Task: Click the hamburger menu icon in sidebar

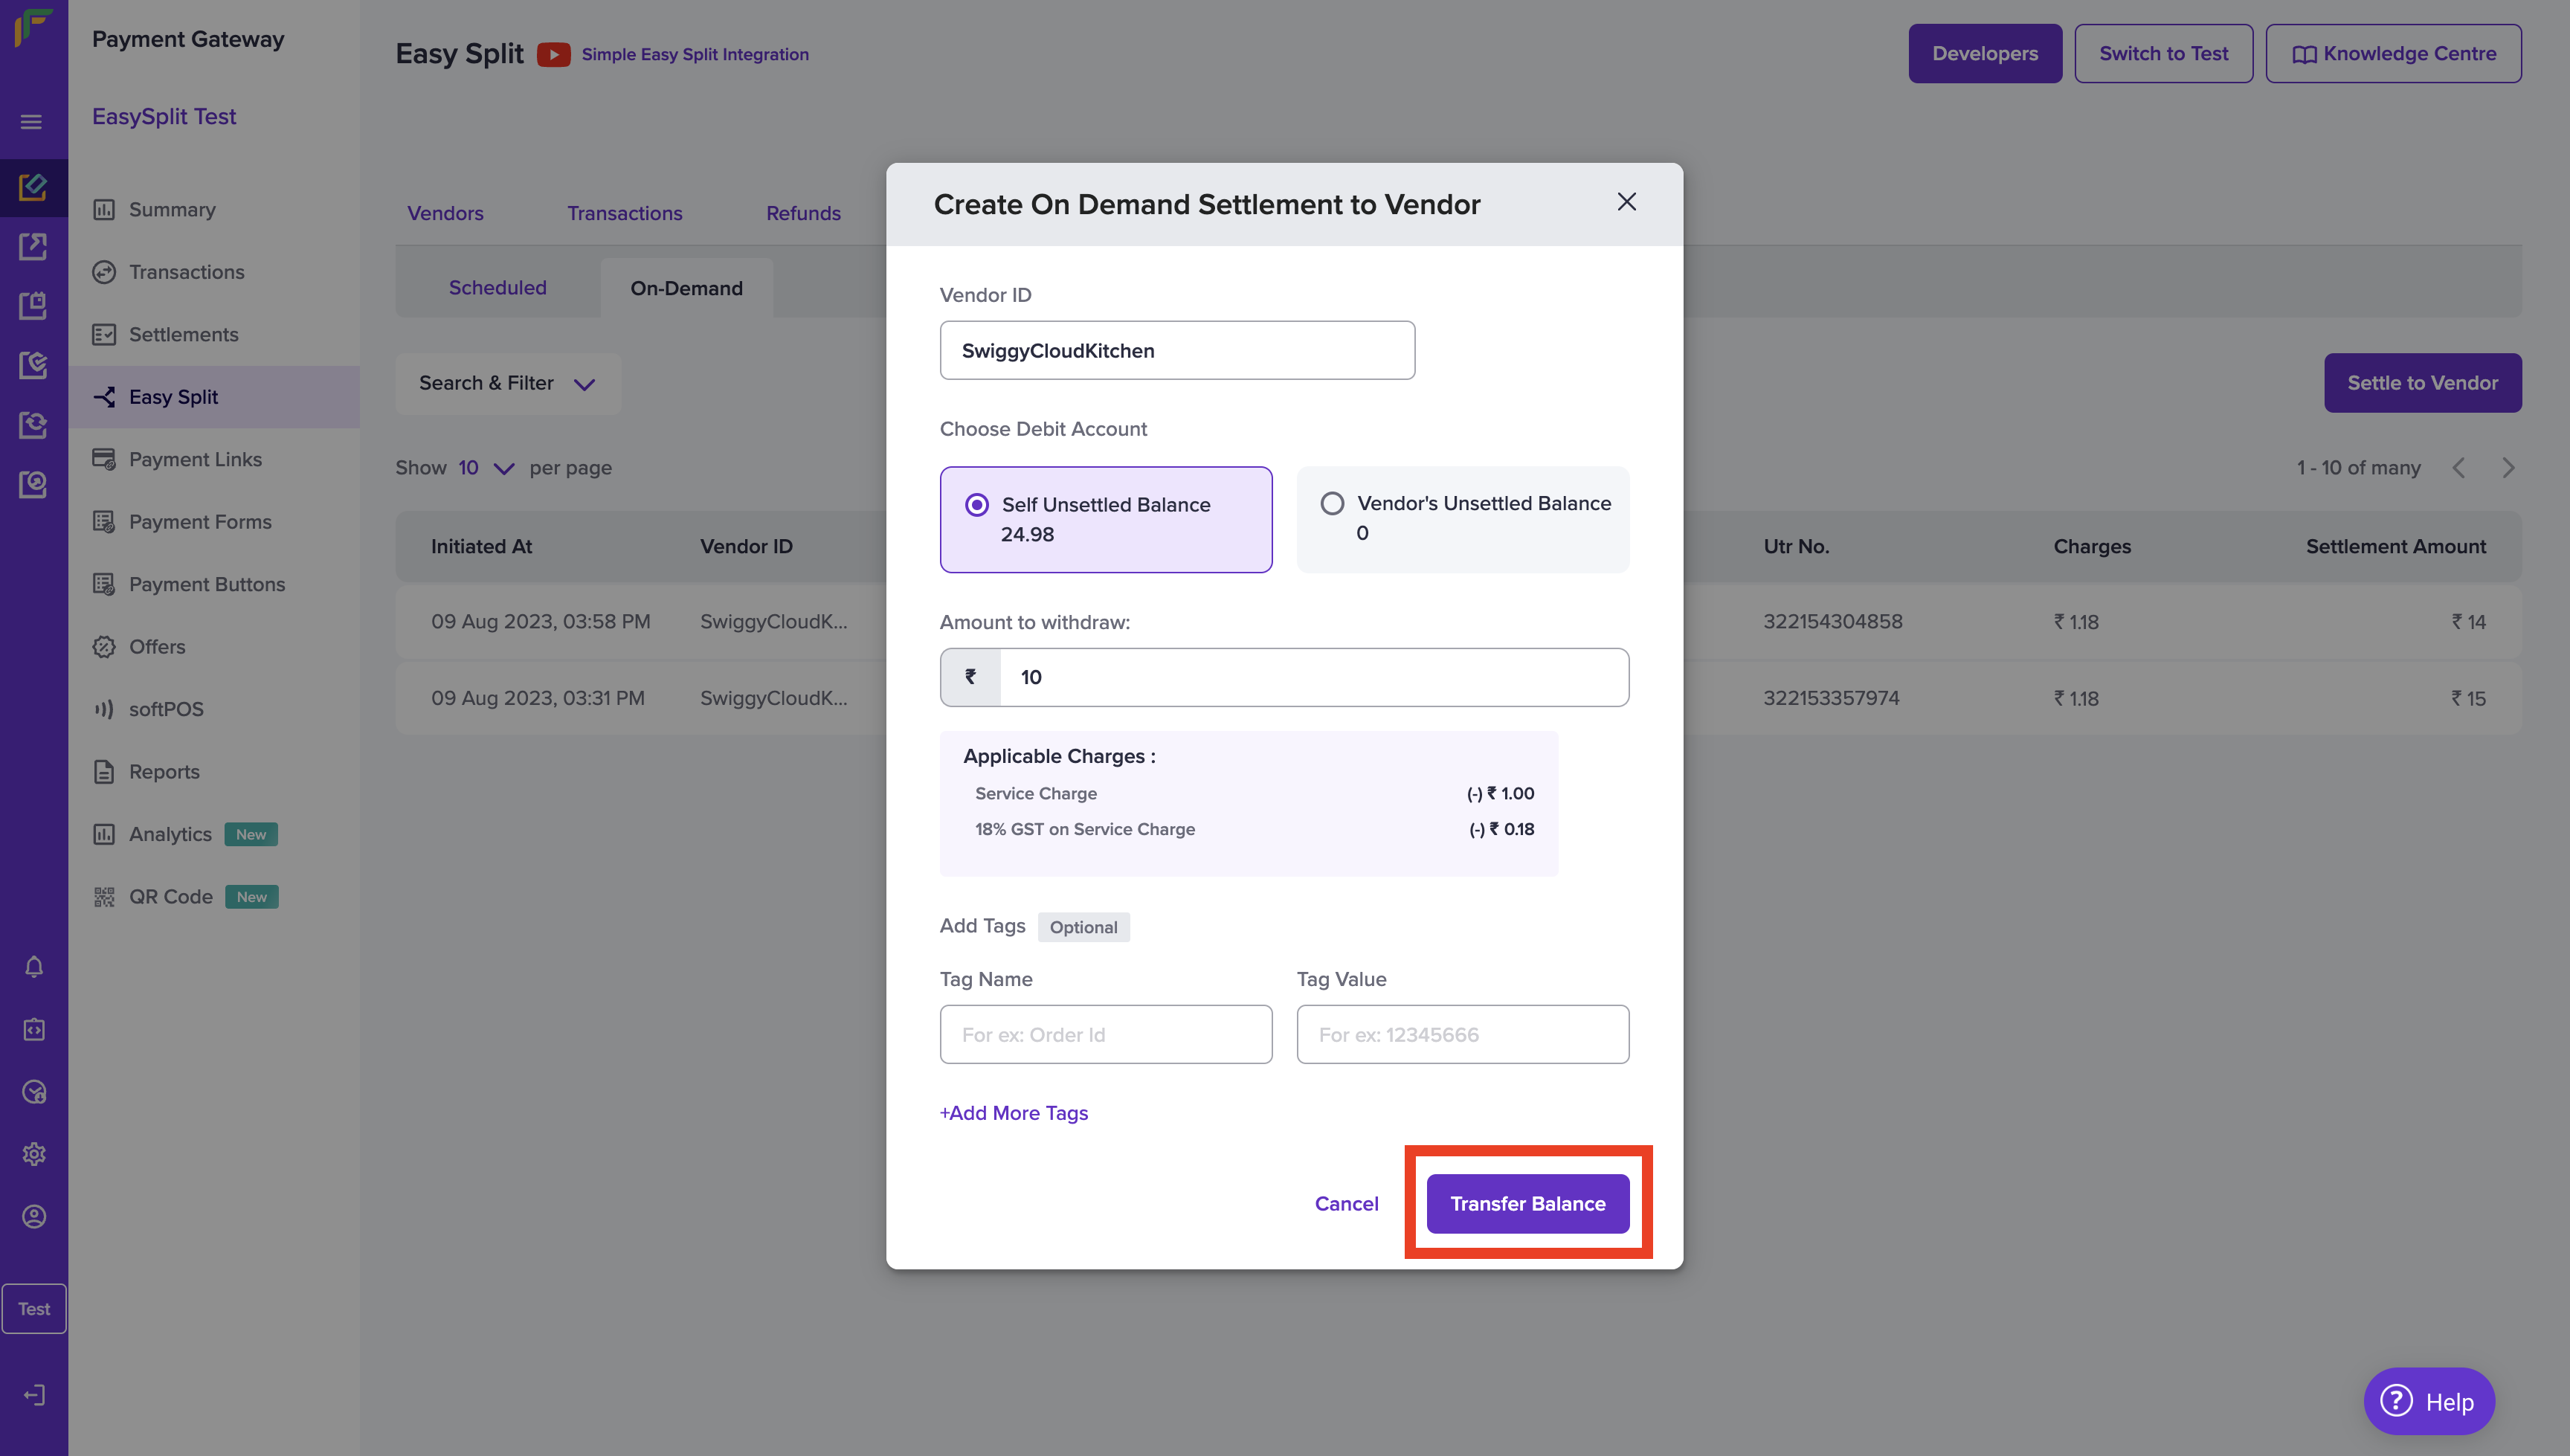Action: (x=32, y=122)
